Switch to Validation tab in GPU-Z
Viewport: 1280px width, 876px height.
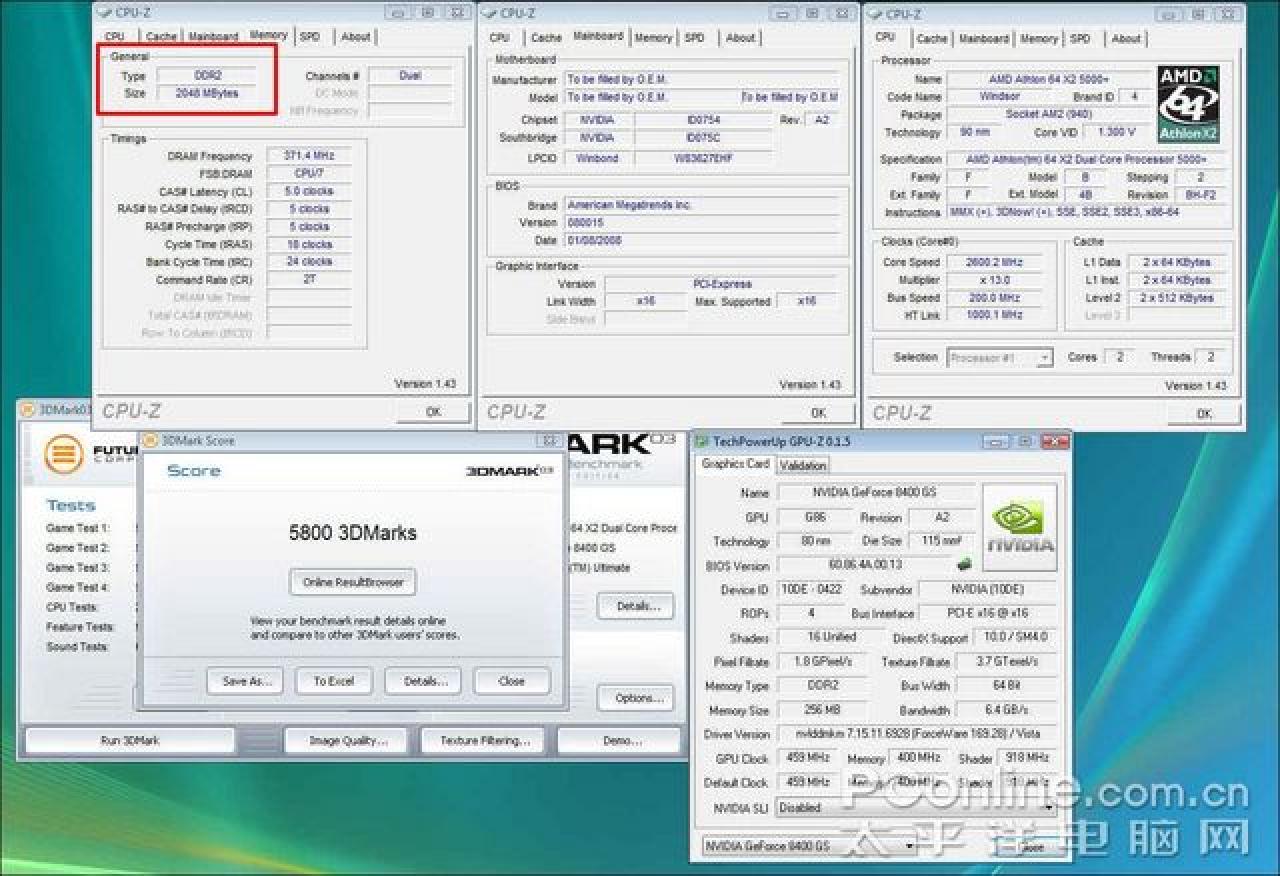coord(802,465)
